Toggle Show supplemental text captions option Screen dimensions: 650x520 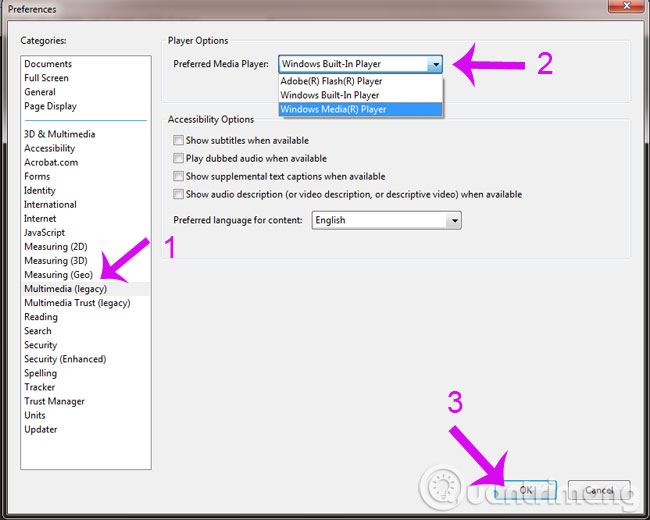click(178, 176)
